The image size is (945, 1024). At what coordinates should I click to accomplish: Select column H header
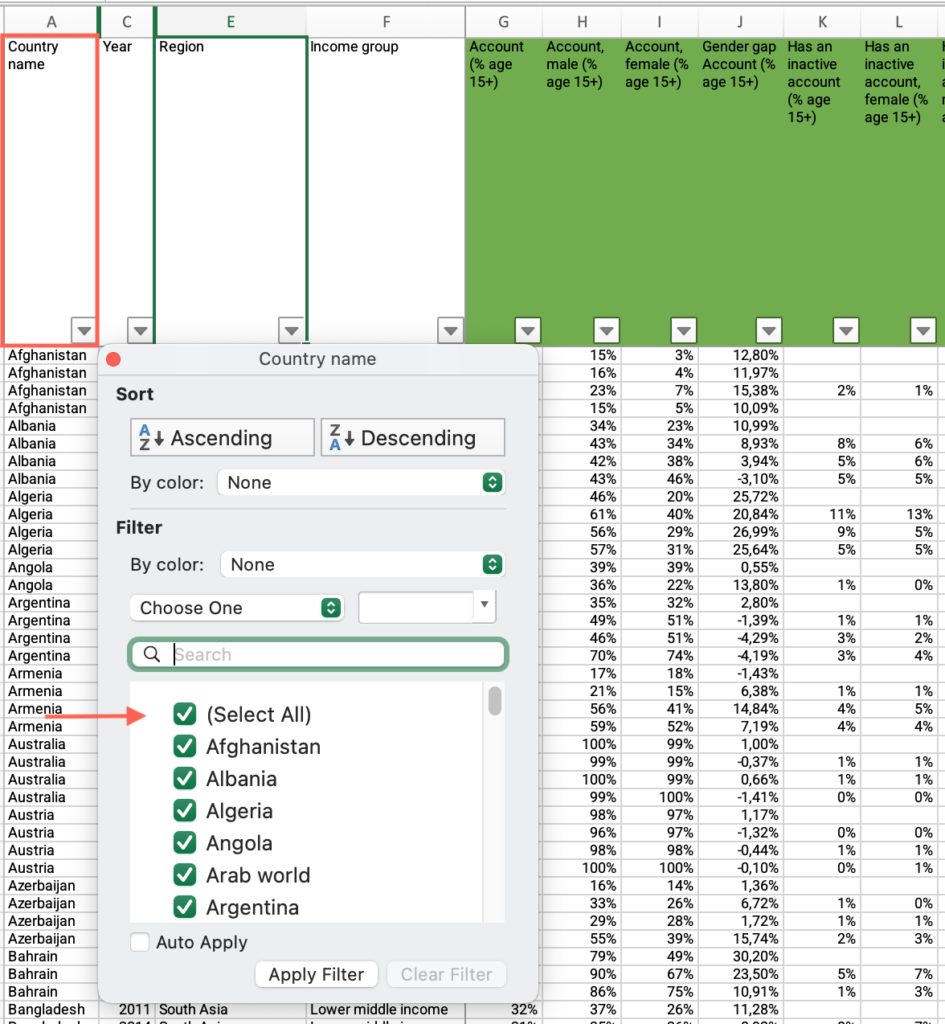click(581, 22)
